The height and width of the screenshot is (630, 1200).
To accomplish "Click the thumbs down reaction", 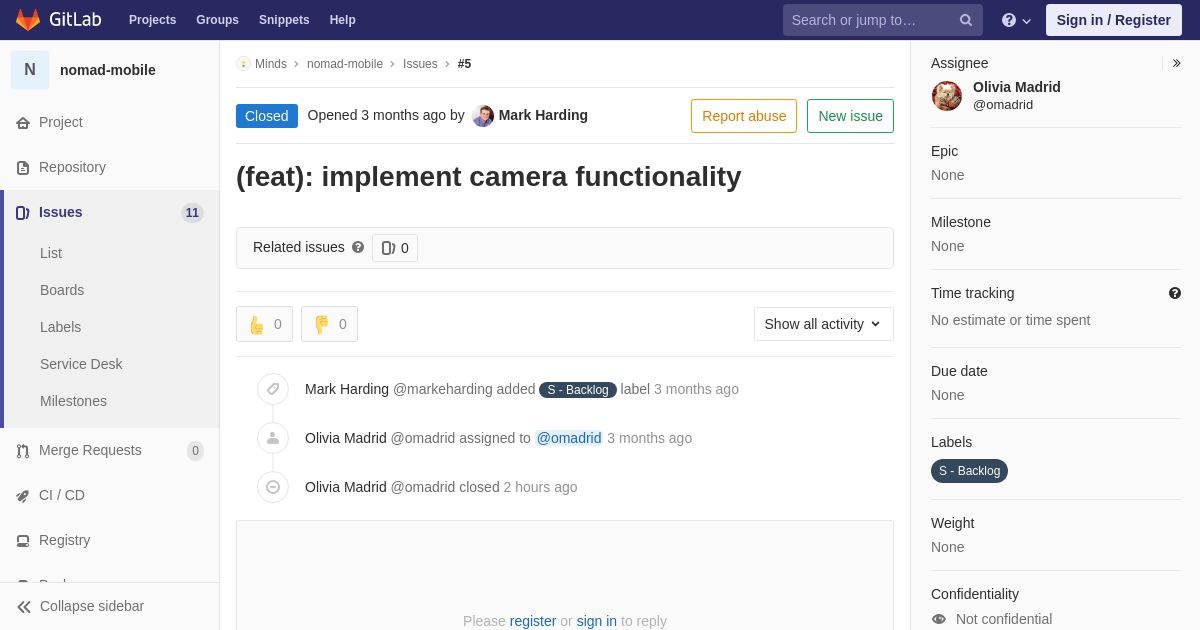I will pyautogui.click(x=329, y=324).
